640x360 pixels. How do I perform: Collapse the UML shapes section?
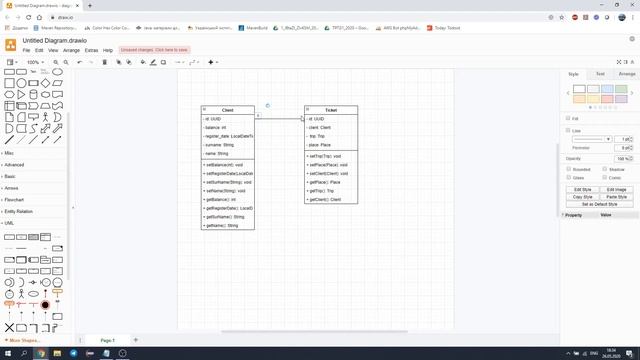tap(9, 223)
